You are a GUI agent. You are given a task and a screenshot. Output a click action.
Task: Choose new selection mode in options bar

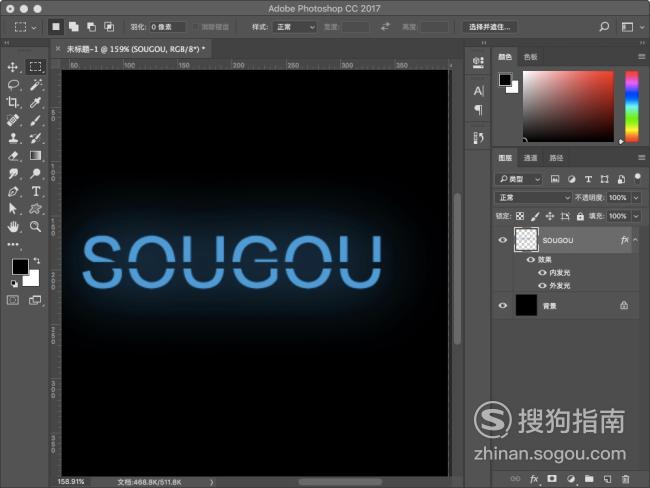click(x=56, y=27)
